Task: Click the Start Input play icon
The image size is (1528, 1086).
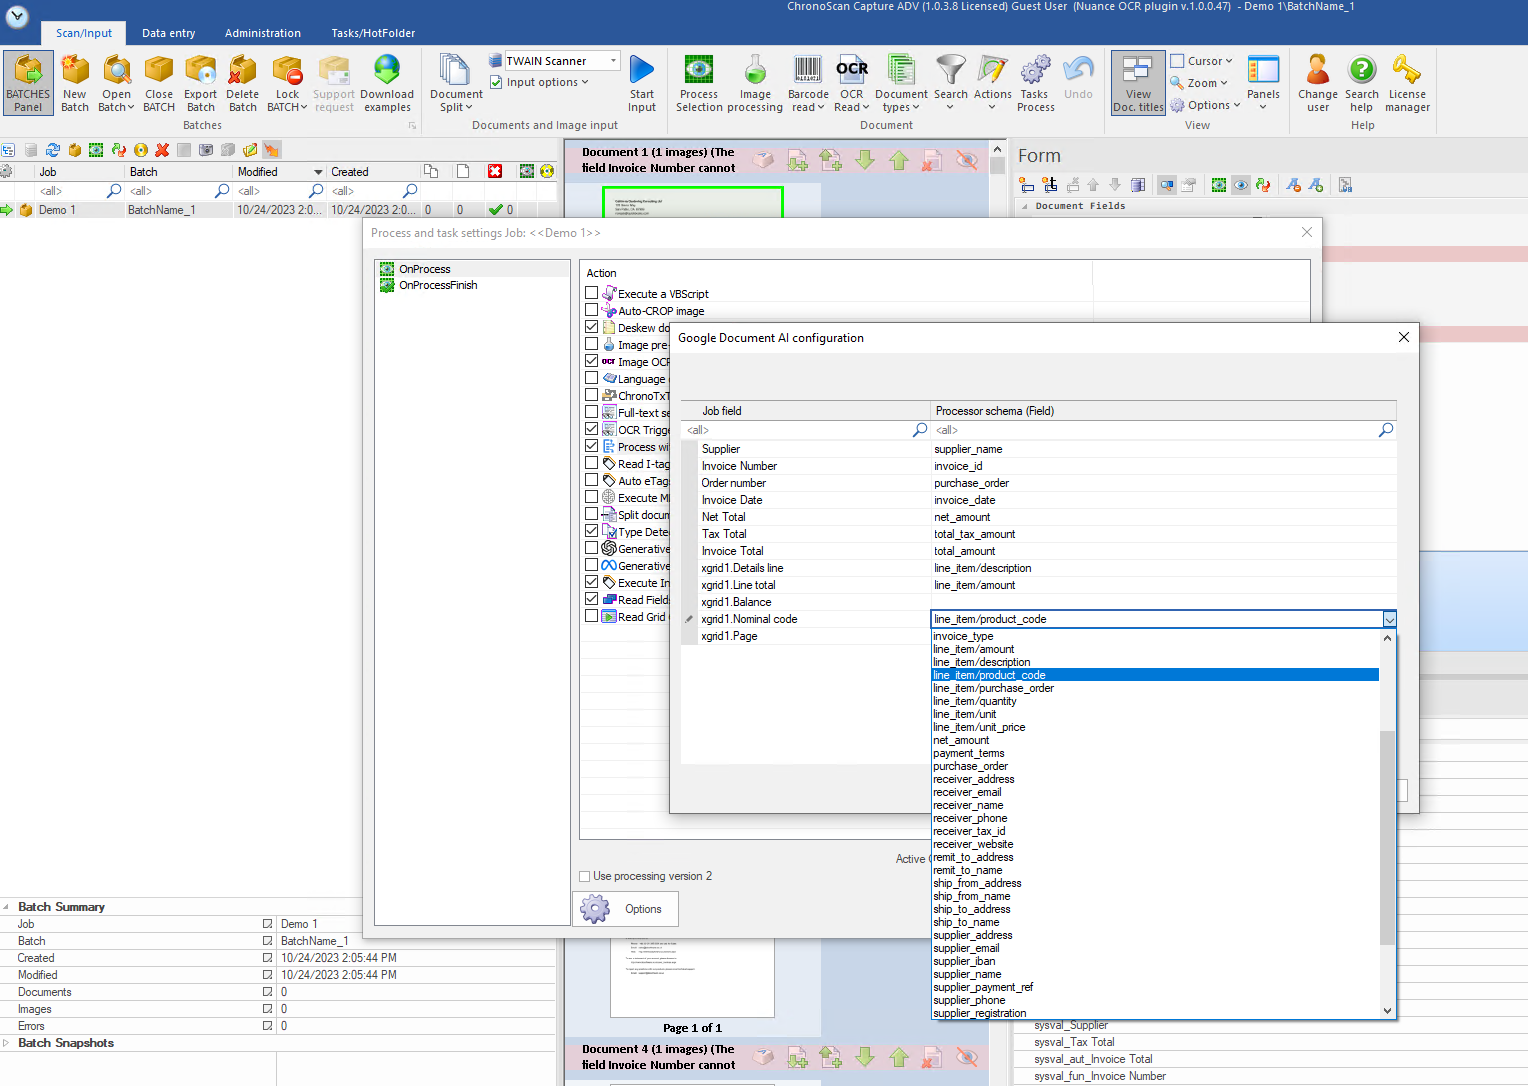Action: pyautogui.click(x=642, y=70)
